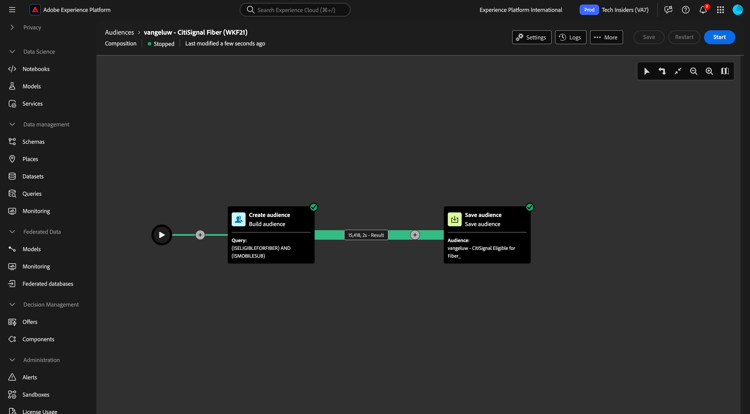
Task: Open Federated databases
Action: (x=48, y=283)
